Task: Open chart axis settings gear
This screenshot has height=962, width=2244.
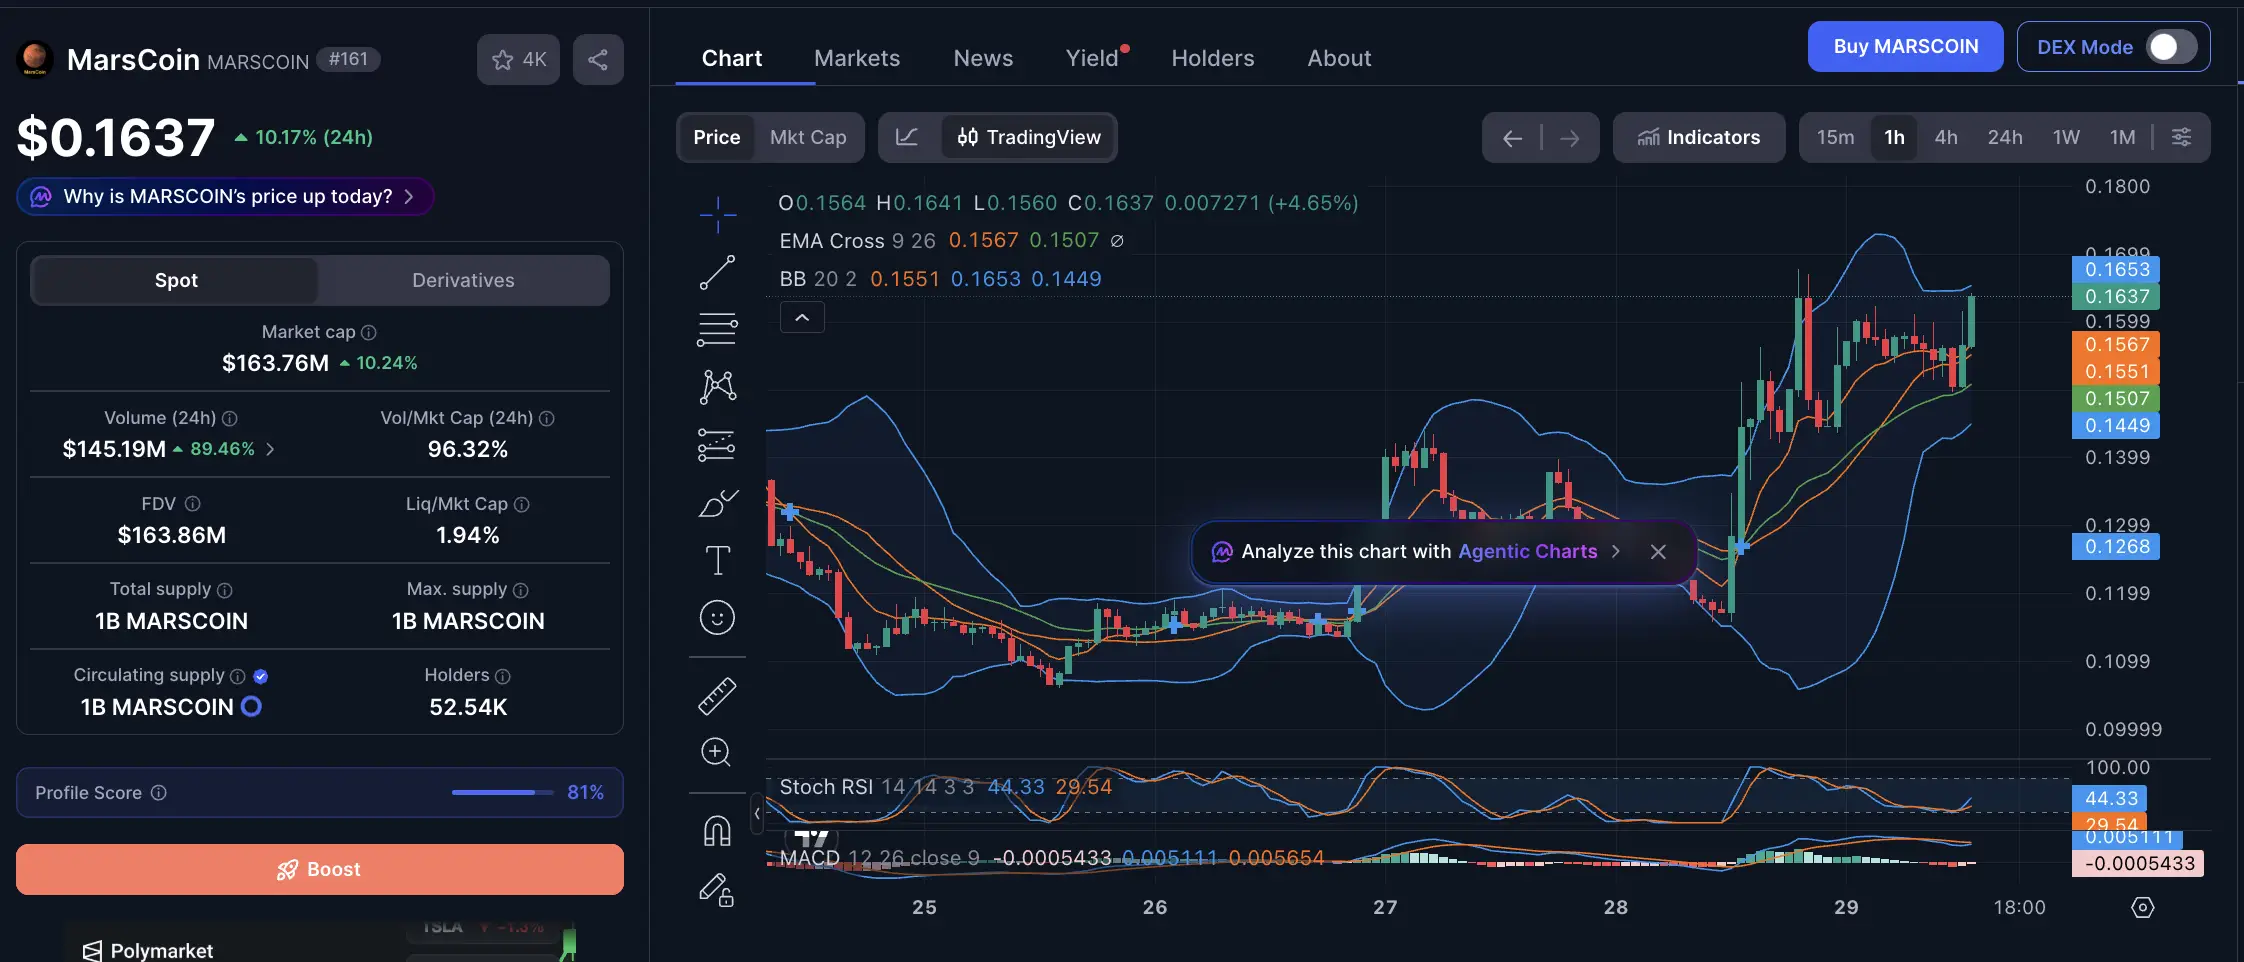Action: click(x=2143, y=907)
